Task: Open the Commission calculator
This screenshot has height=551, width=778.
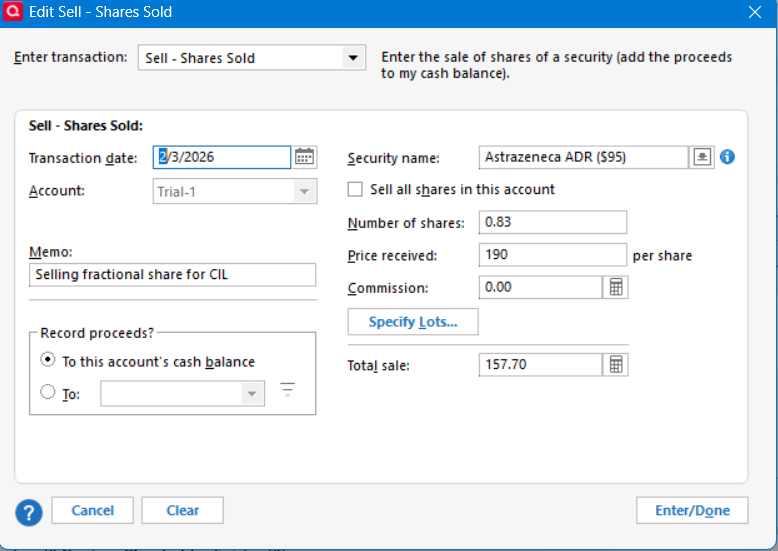Action: coord(616,288)
